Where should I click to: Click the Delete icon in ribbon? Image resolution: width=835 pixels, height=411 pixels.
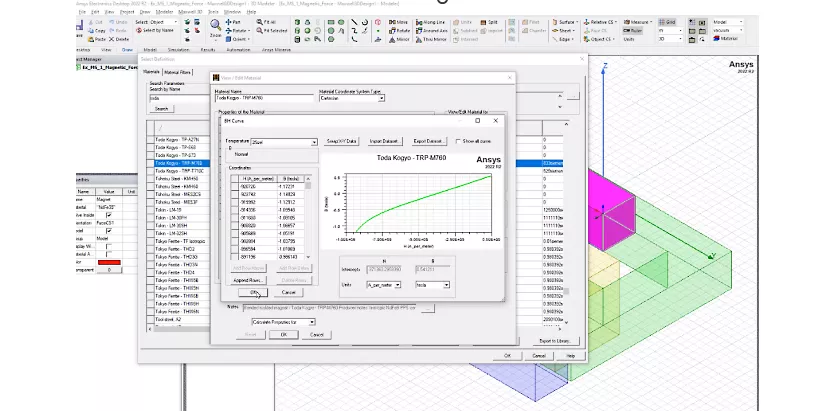click(119, 39)
